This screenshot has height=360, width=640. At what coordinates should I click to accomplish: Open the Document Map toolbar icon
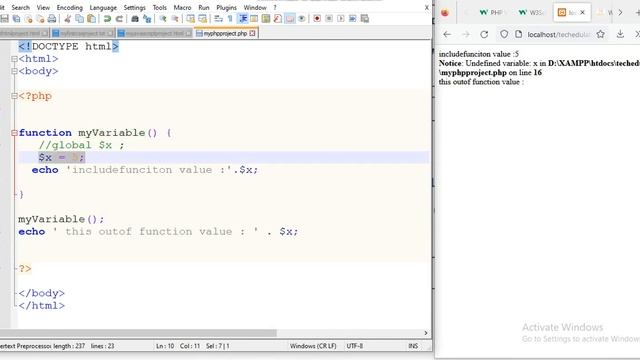pos(266,19)
